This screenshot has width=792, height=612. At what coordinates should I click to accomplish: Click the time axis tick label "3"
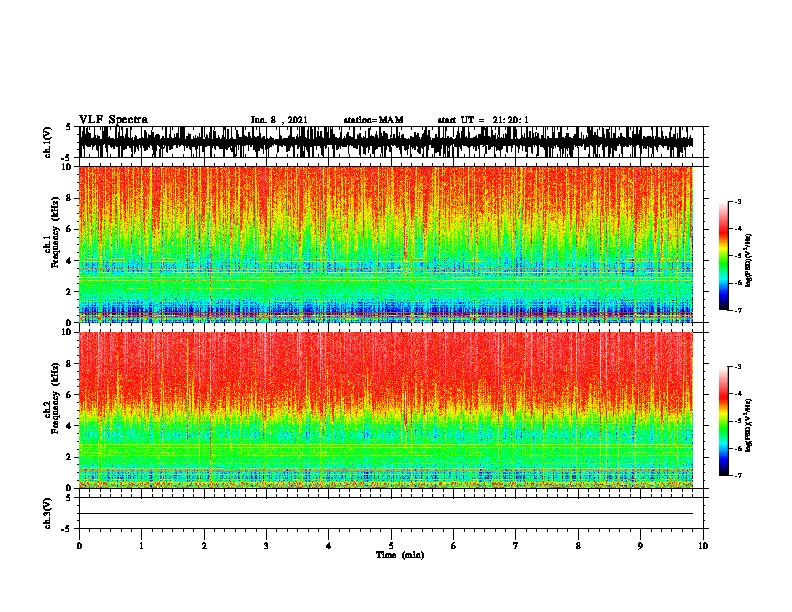[x=266, y=546]
